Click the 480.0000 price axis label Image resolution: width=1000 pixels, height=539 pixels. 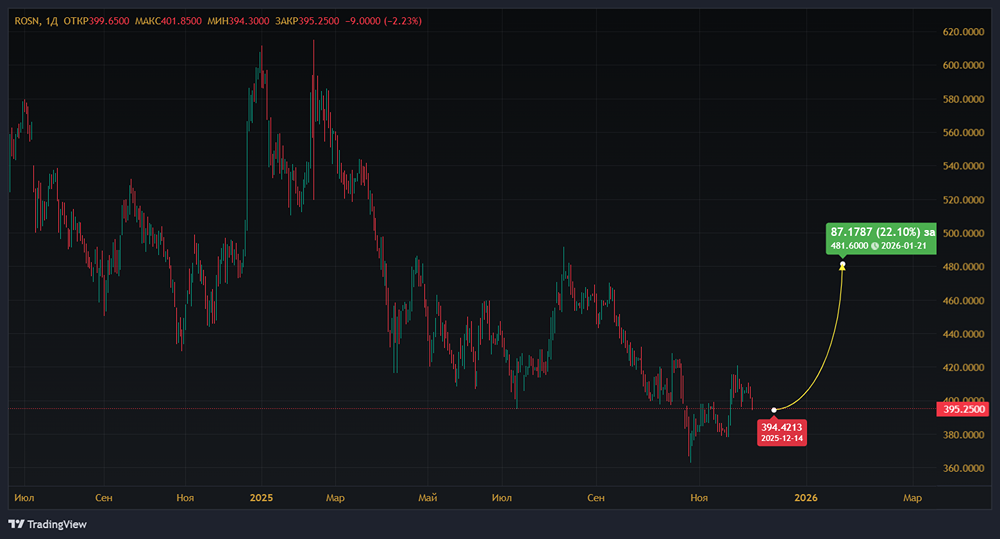(x=963, y=267)
